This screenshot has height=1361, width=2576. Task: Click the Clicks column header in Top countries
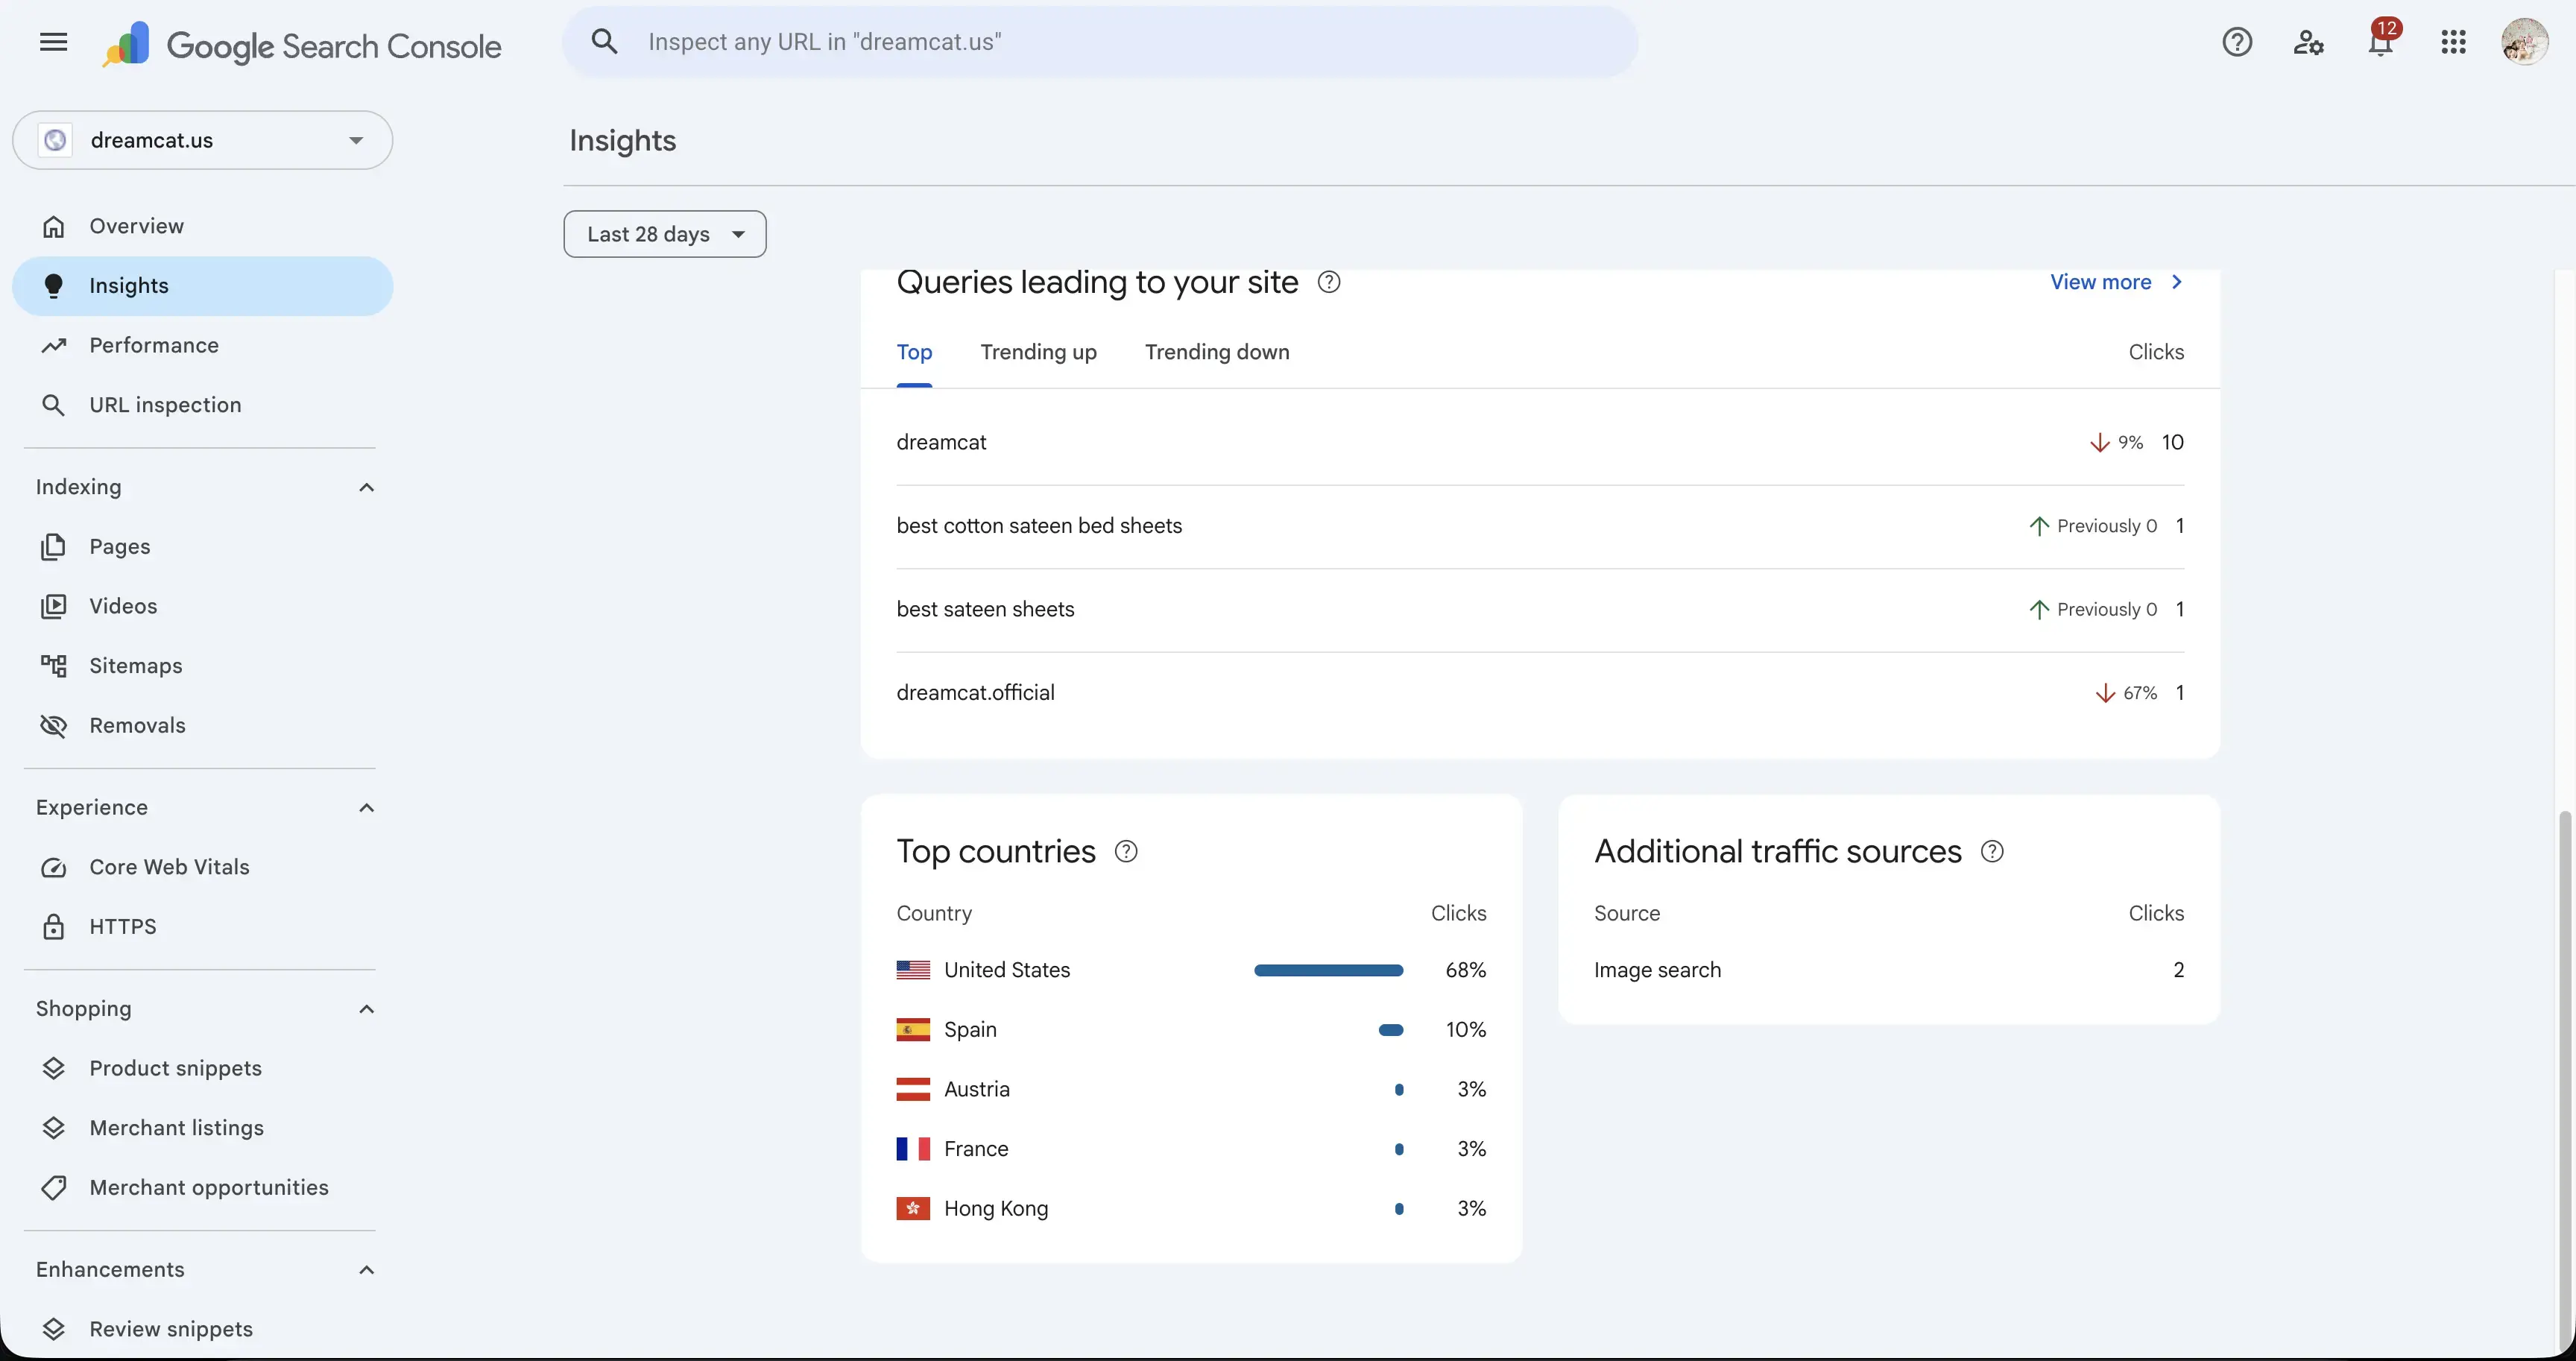point(1458,913)
